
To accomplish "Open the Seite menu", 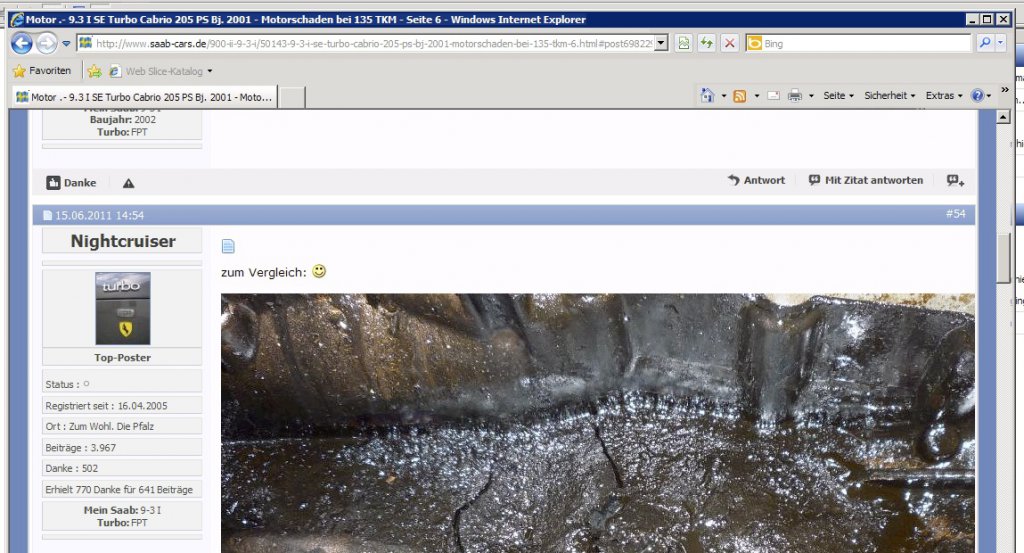I will point(838,96).
